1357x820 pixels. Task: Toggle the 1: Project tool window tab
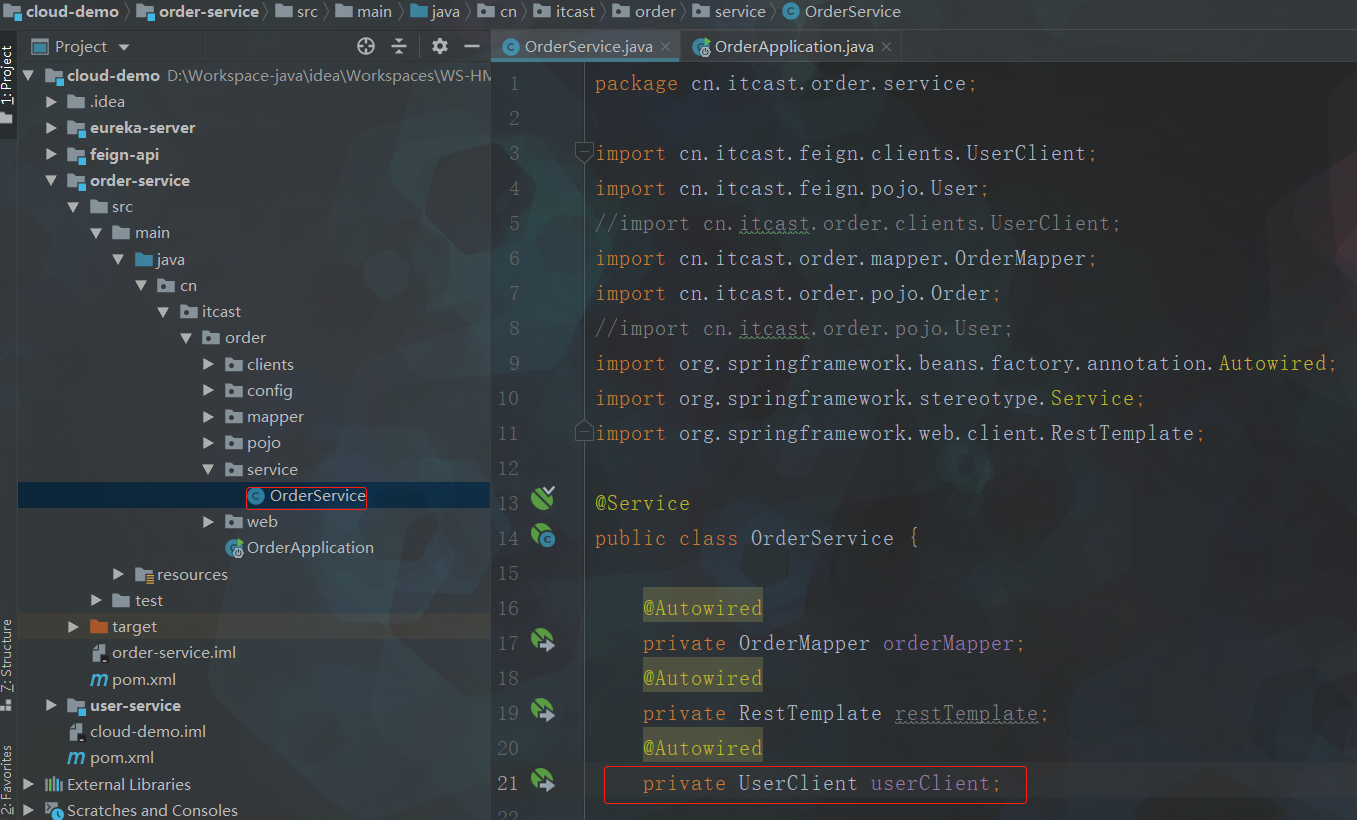pos(8,84)
